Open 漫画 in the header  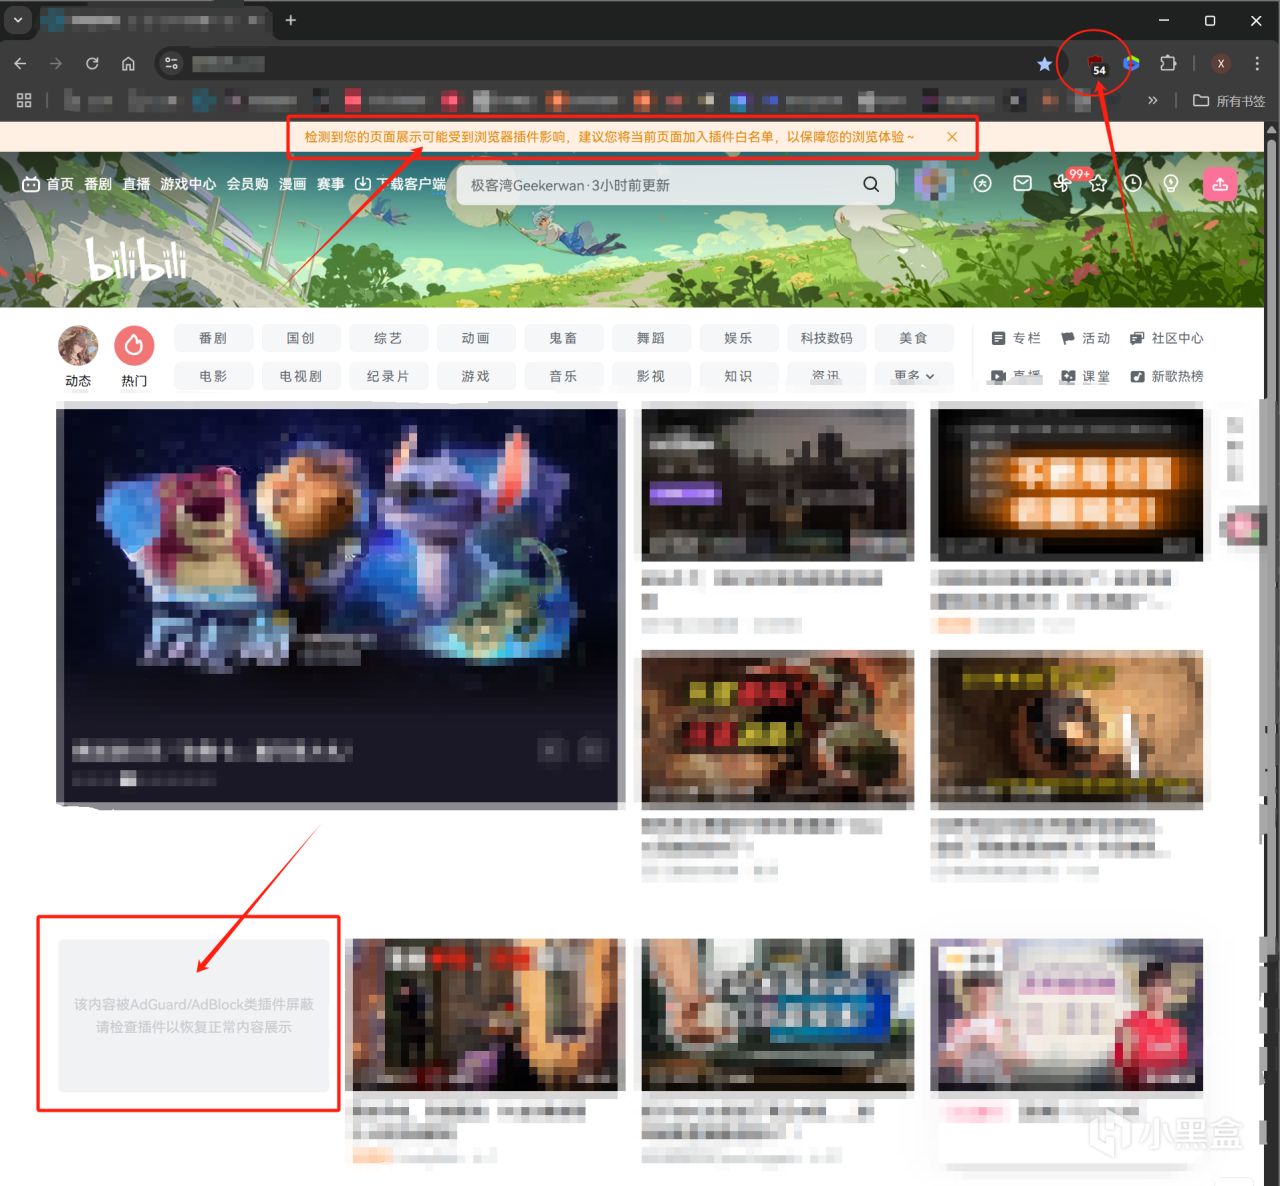coord(293,184)
